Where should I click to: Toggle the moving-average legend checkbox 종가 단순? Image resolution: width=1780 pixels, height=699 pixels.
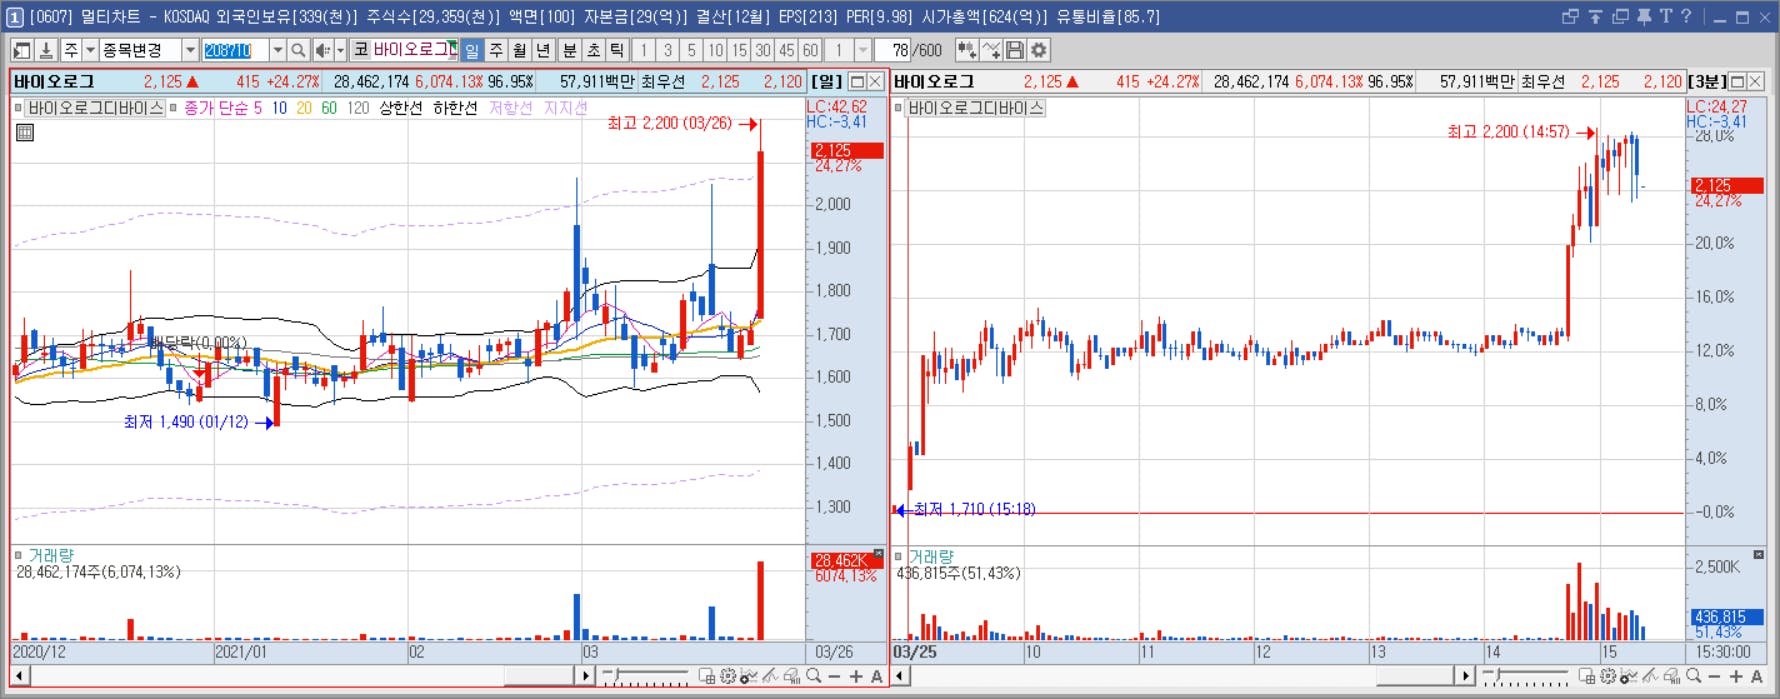pyautogui.click(x=174, y=108)
